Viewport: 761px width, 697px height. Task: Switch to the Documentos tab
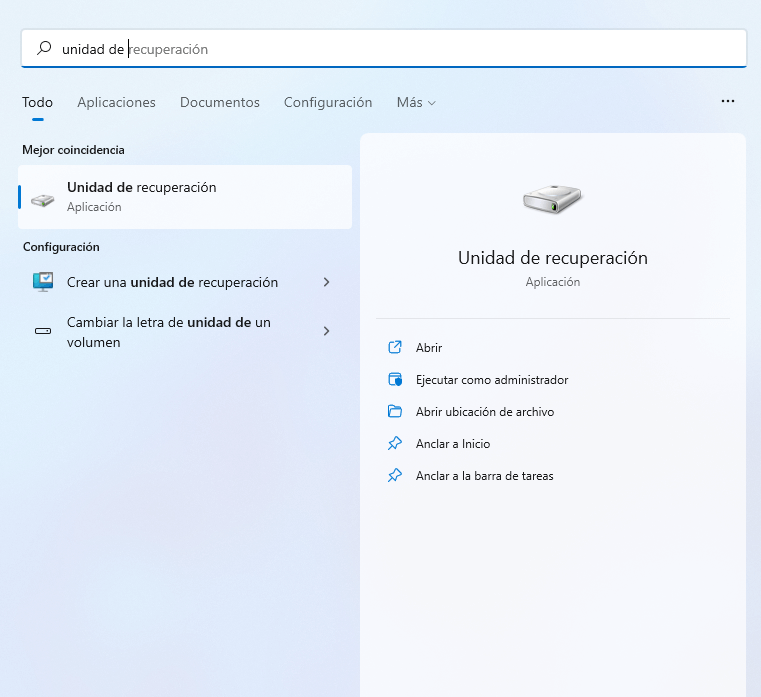click(220, 103)
